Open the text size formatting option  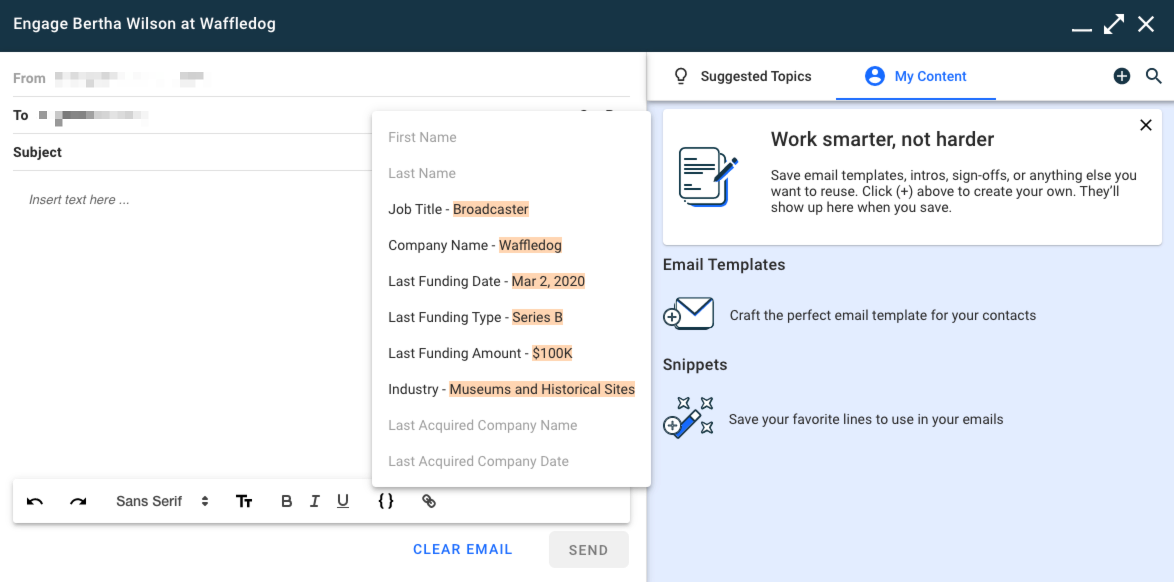tap(244, 501)
